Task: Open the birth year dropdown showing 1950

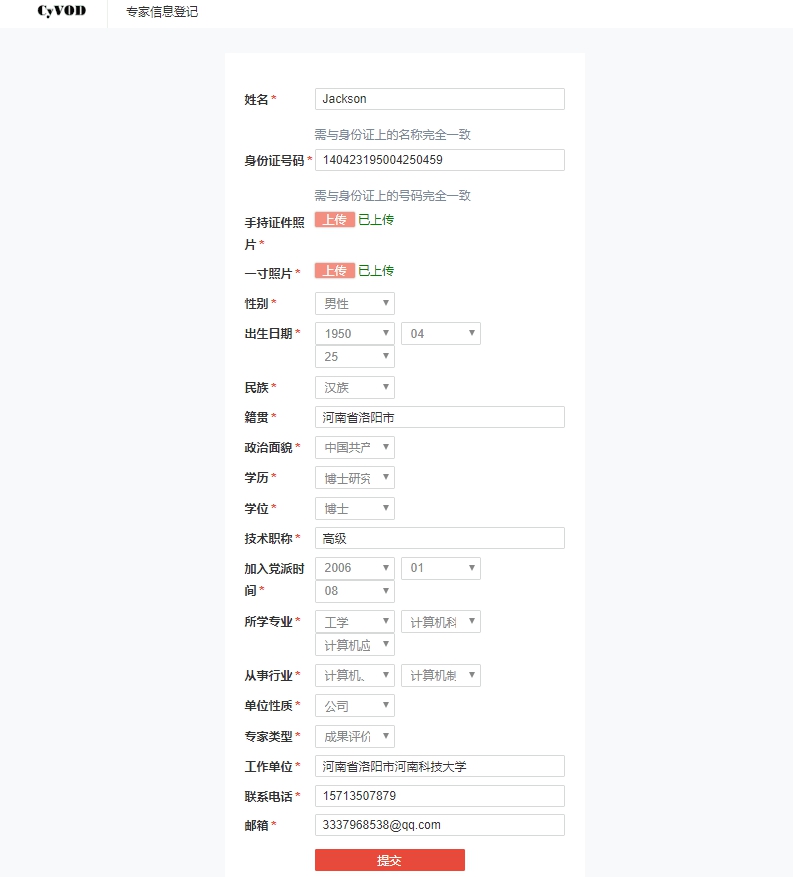Action: [355, 334]
